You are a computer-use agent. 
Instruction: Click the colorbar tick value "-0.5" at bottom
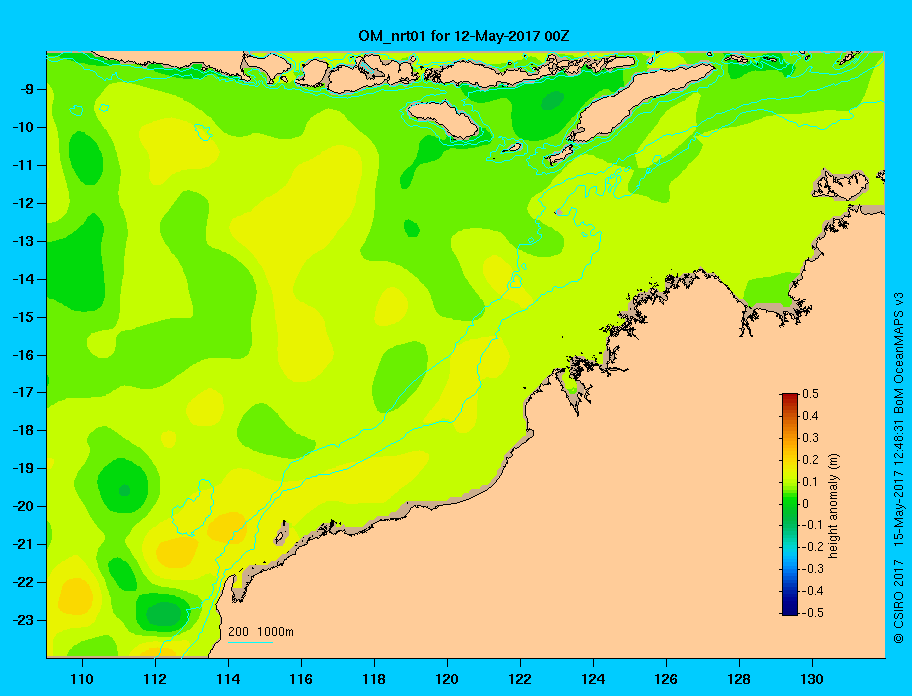(813, 613)
